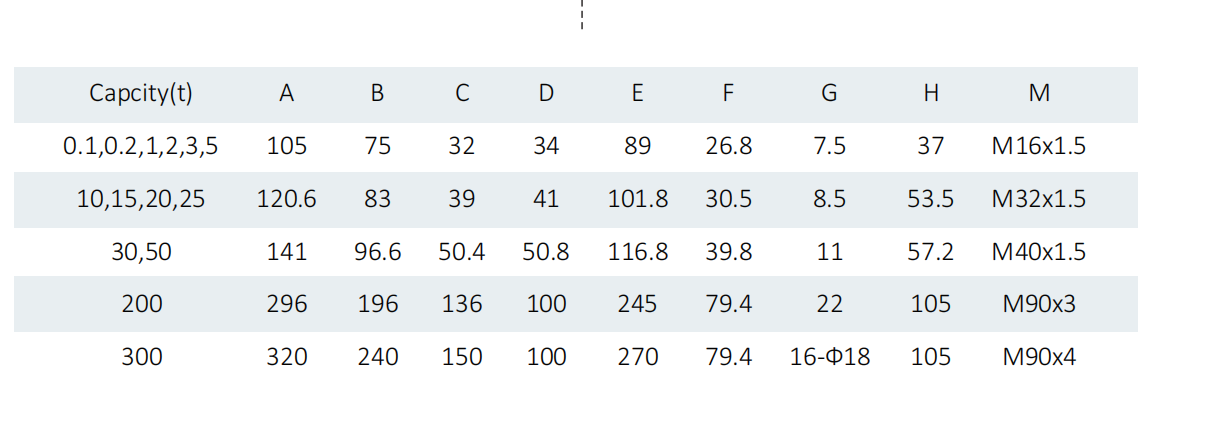The width and height of the screenshot is (1205, 430).
Task: Click the Capcity(t) column header
Action: 141,94
